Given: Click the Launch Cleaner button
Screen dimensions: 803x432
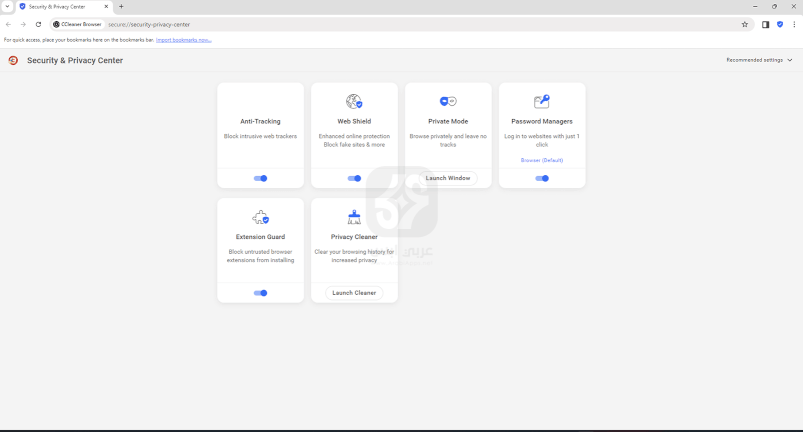Looking at the screenshot, I should (x=354, y=293).
